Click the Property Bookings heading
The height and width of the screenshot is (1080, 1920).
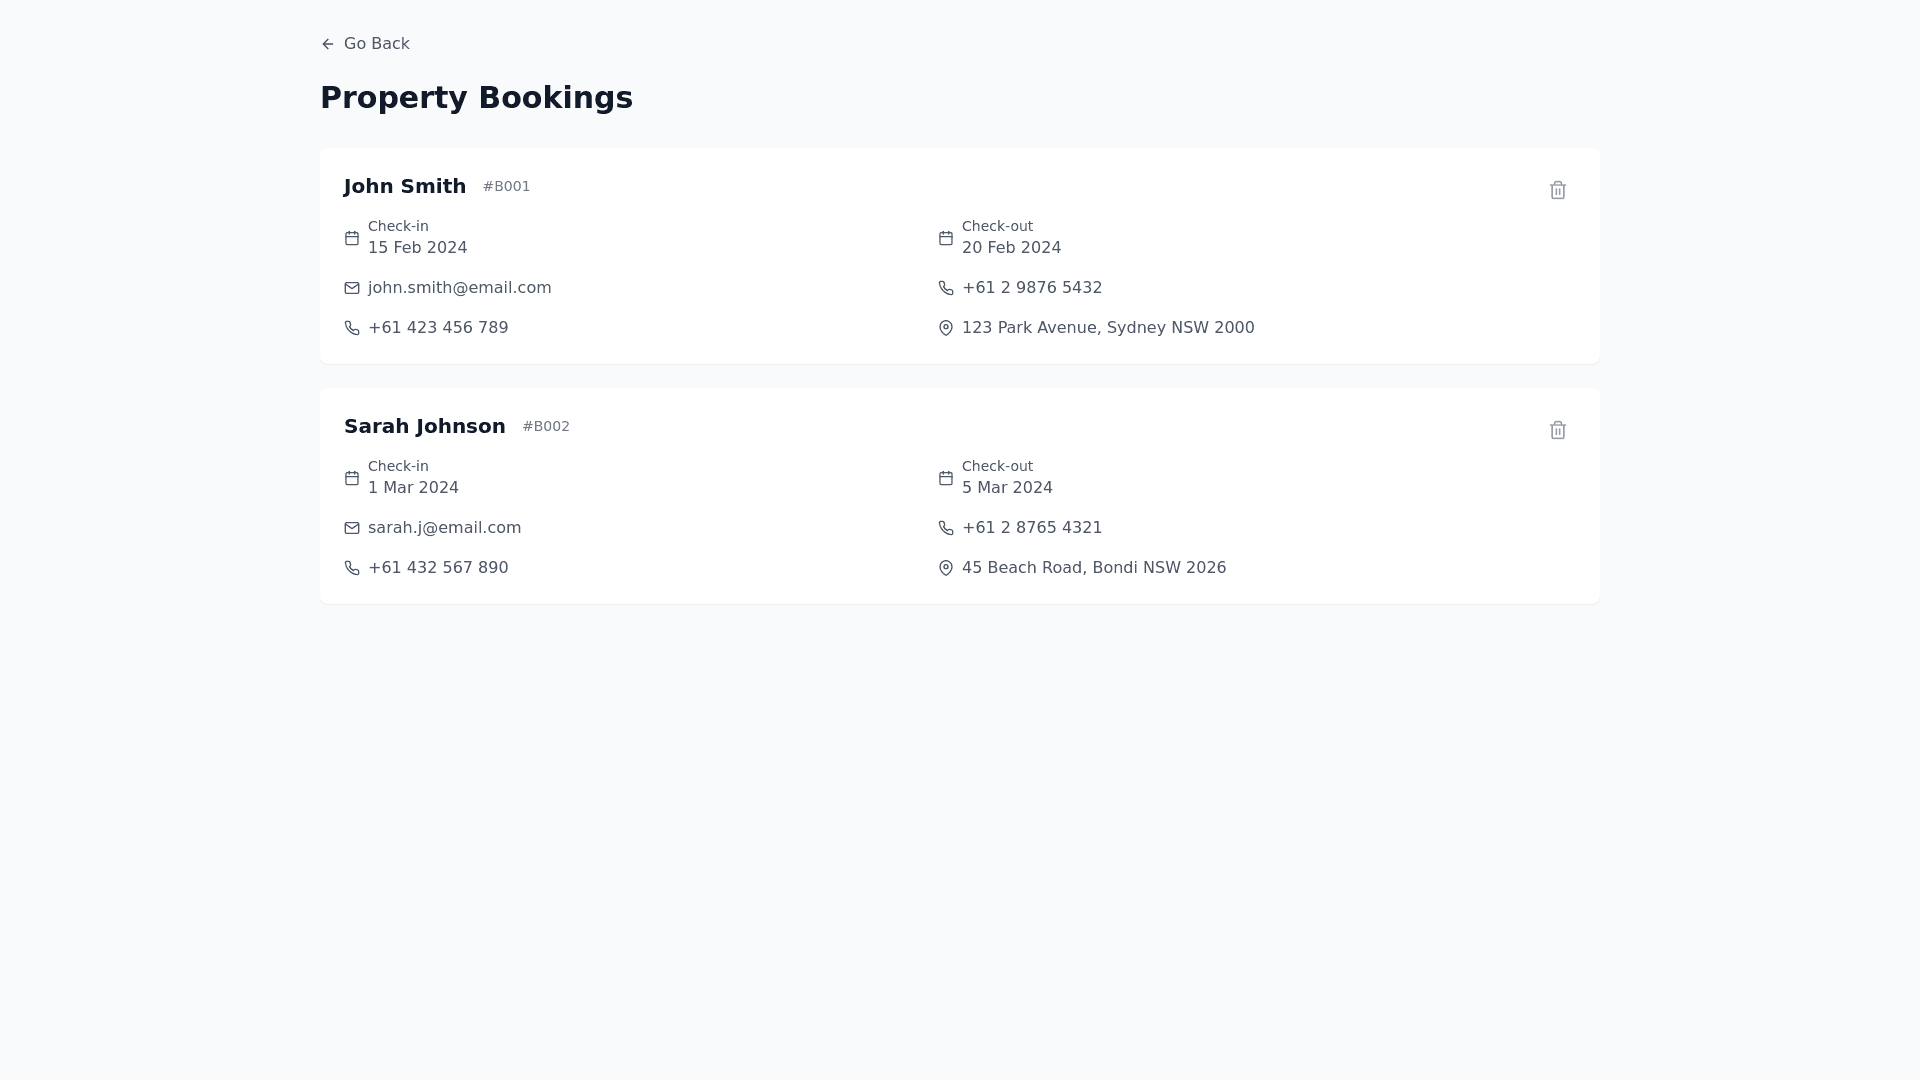click(476, 98)
